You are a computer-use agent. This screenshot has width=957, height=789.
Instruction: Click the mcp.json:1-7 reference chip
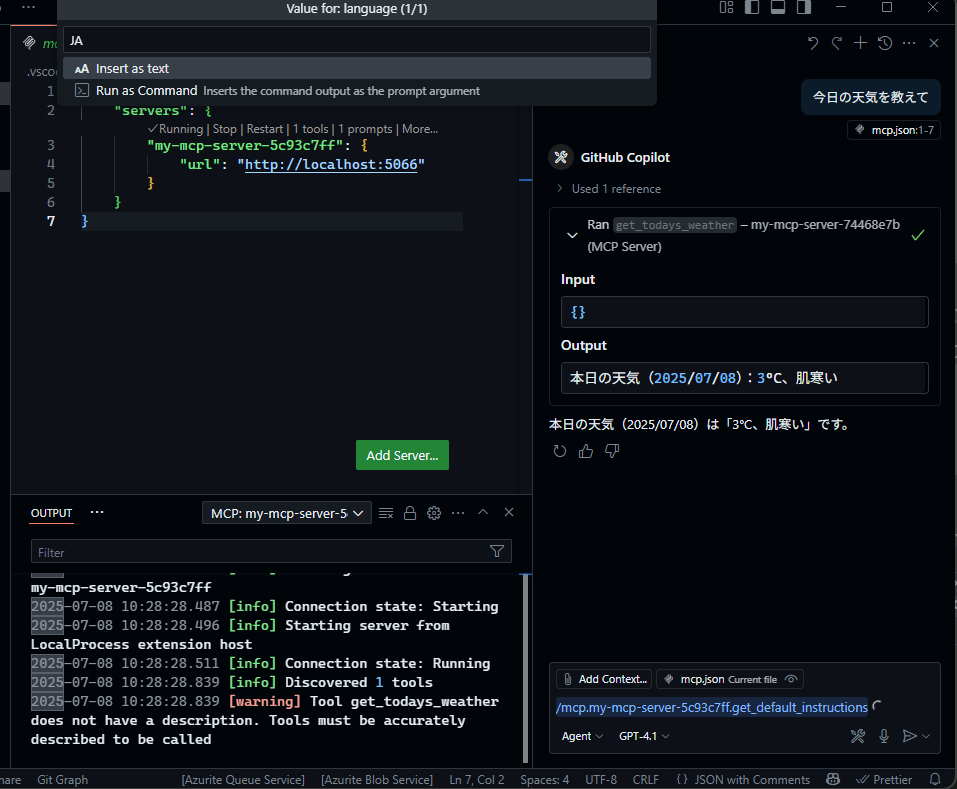[x=894, y=130]
